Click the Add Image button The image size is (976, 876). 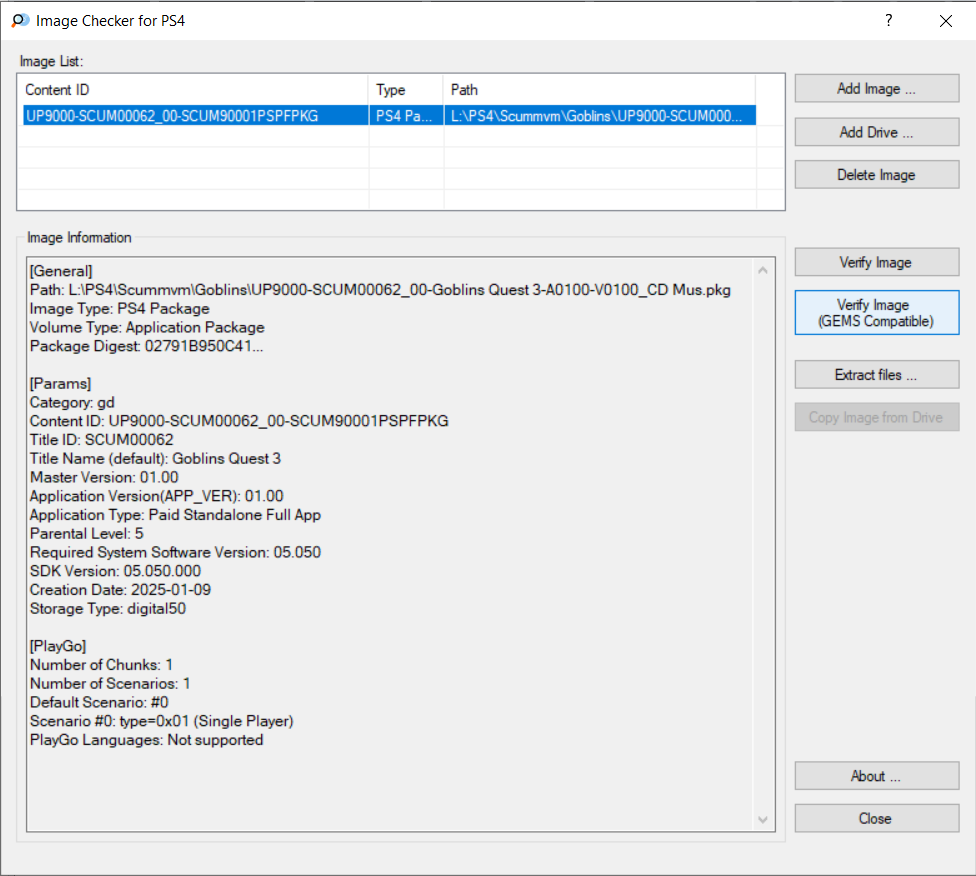click(876, 88)
